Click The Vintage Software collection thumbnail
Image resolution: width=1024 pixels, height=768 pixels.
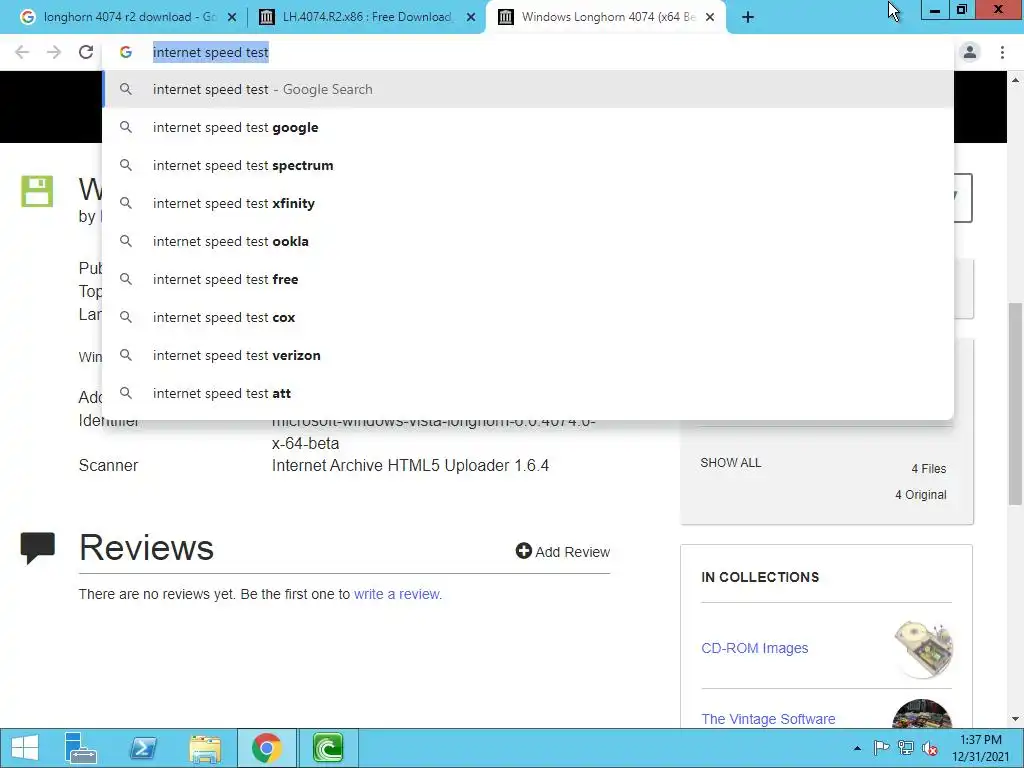coord(922,714)
